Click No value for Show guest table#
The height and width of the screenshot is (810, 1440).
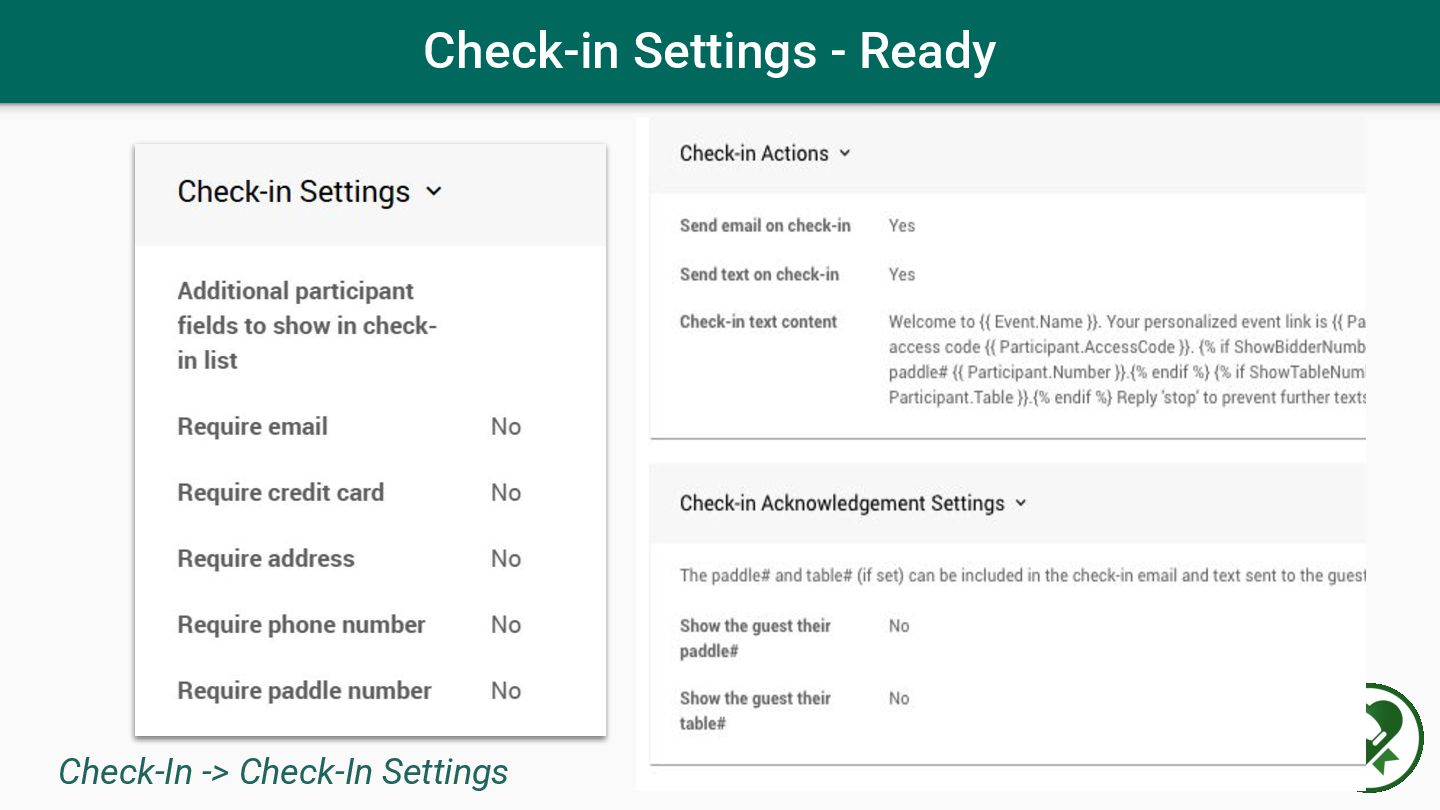click(x=899, y=699)
